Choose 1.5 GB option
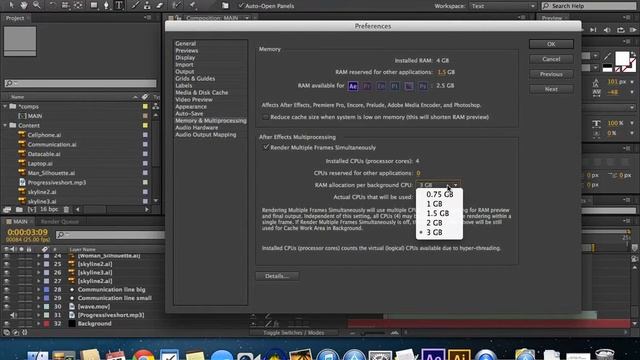Screen dimensions: 640x360 pyautogui.click(x=440, y=213)
